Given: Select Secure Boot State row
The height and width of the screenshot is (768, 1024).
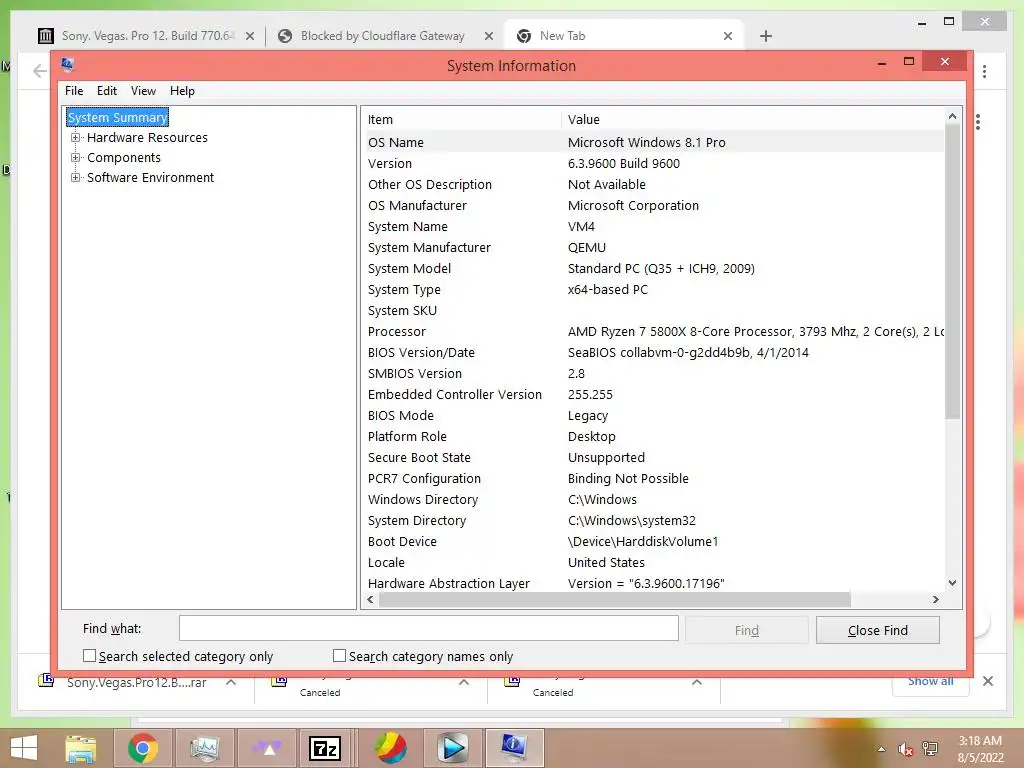Looking at the screenshot, I should pos(653,458).
